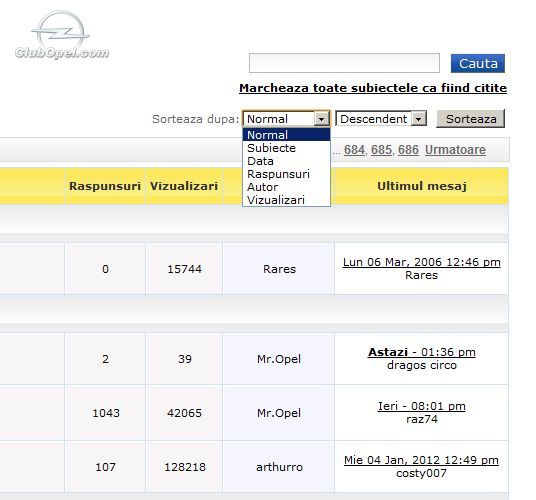This screenshot has width=536, height=500.
Task: Go to page 684
Action: point(354,150)
